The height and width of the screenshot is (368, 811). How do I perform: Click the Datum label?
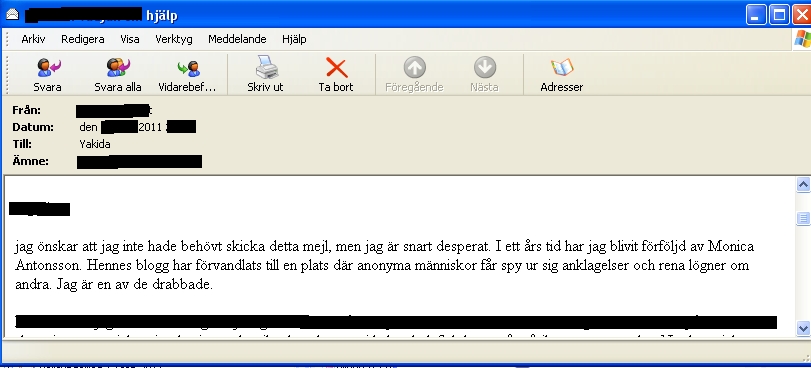(x=33, y=127)
